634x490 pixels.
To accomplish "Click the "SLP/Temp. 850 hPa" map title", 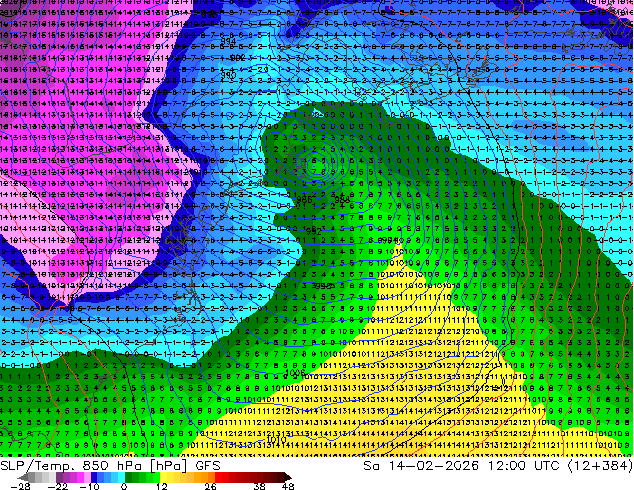I will coord(71,466).
